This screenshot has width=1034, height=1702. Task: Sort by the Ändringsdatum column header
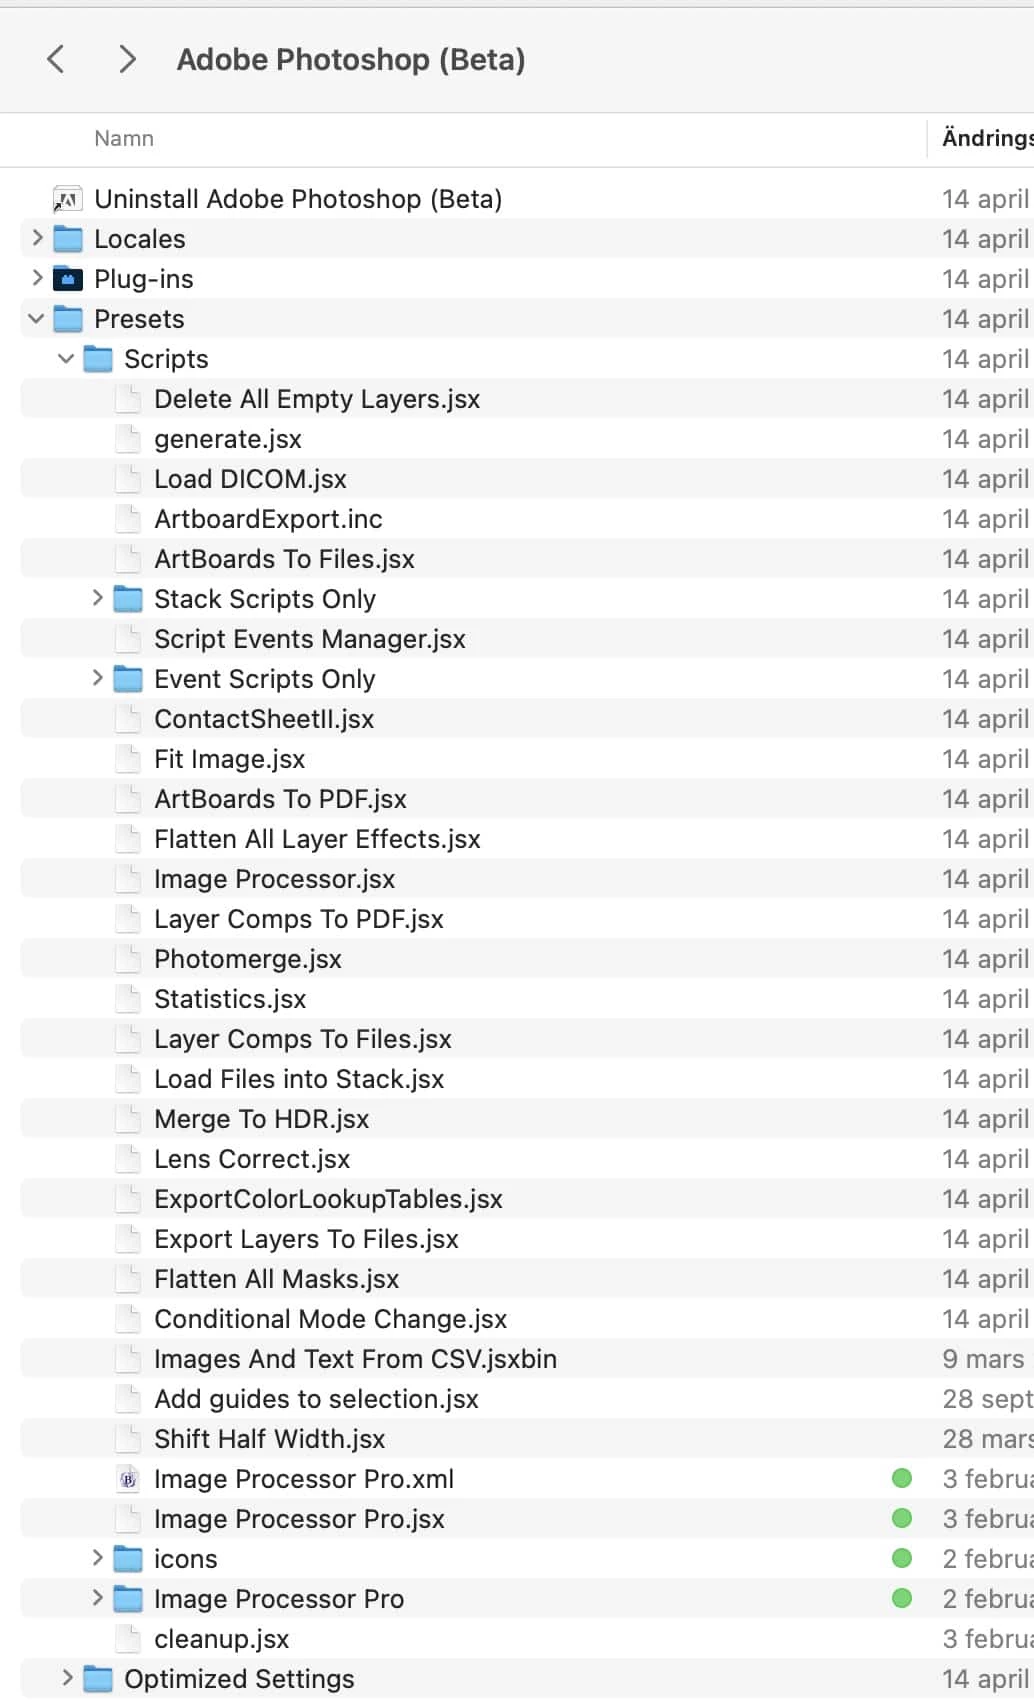(x=987, y=138)
